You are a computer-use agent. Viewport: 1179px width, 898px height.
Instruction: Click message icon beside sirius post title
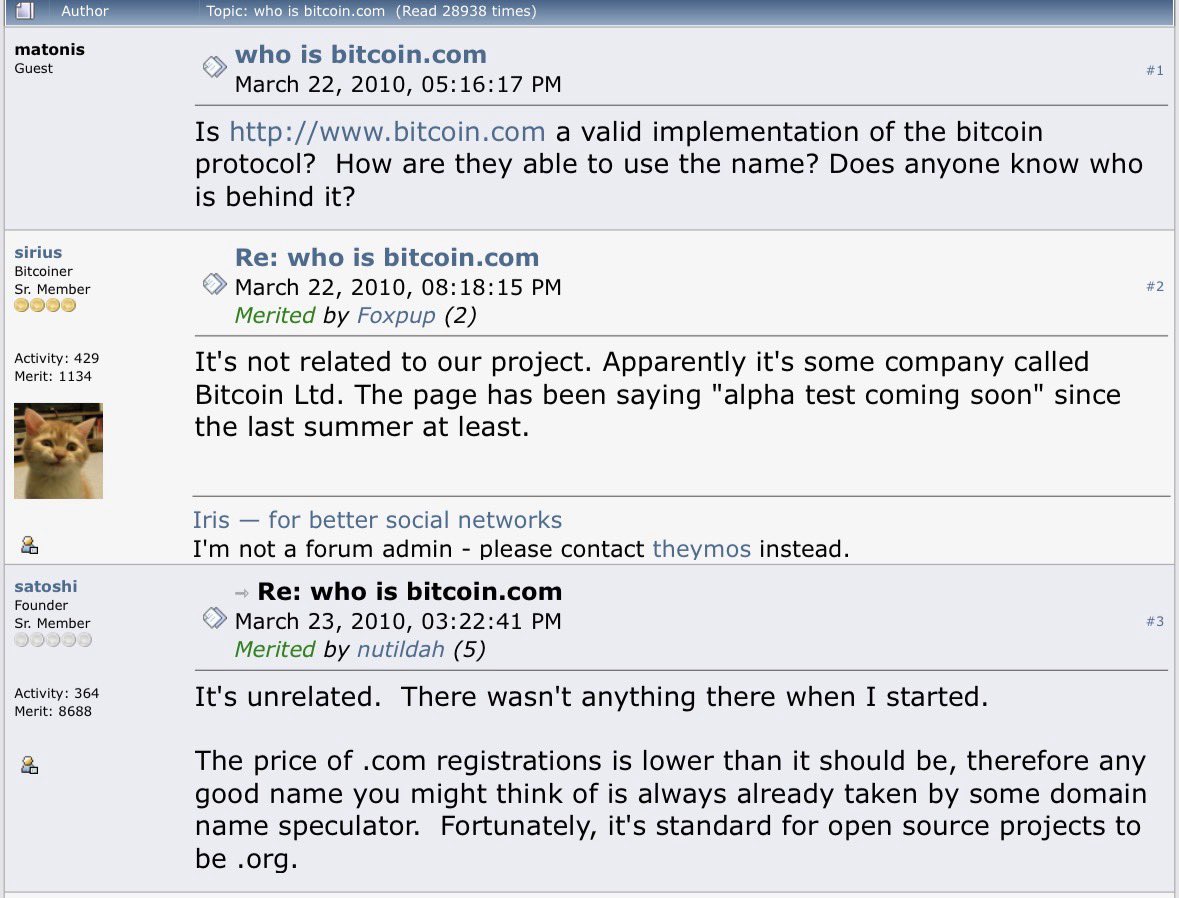pos(214,284)
